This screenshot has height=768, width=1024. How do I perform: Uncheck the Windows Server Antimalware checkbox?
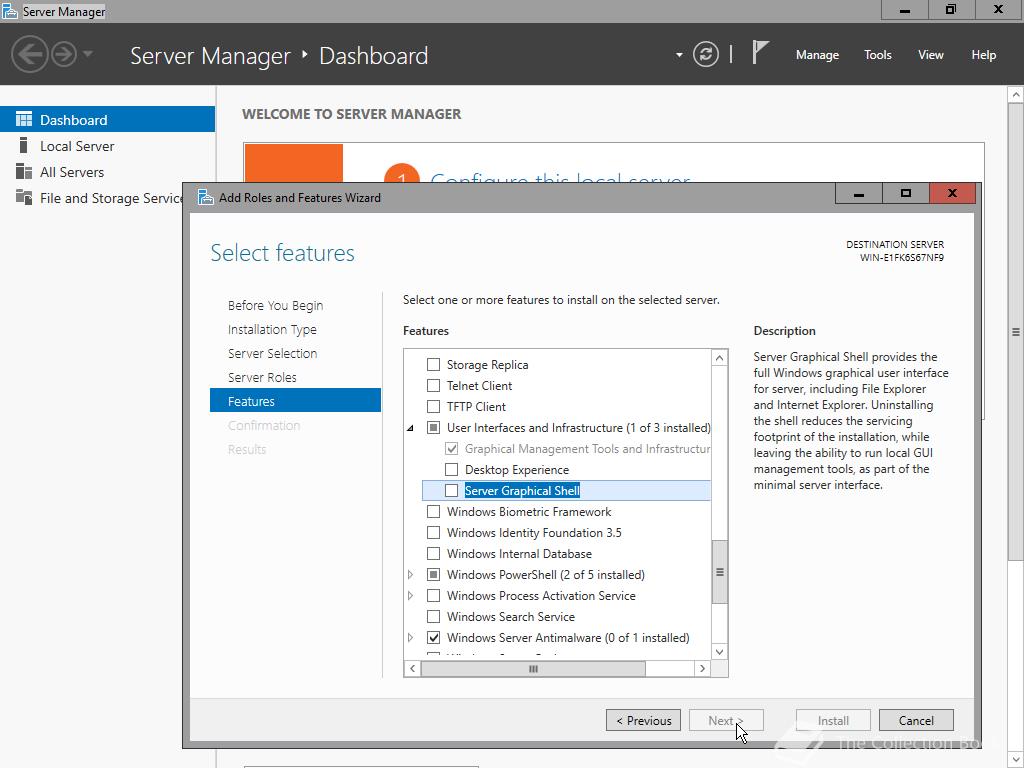click(433, 637)
